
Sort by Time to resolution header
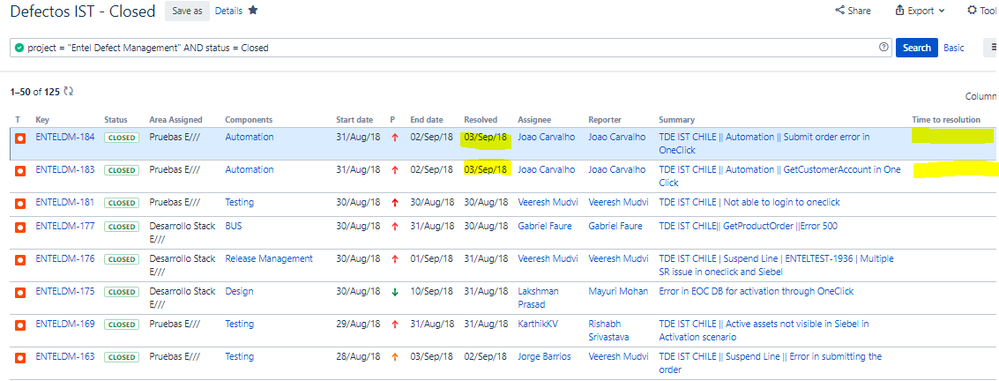(945, 120)
